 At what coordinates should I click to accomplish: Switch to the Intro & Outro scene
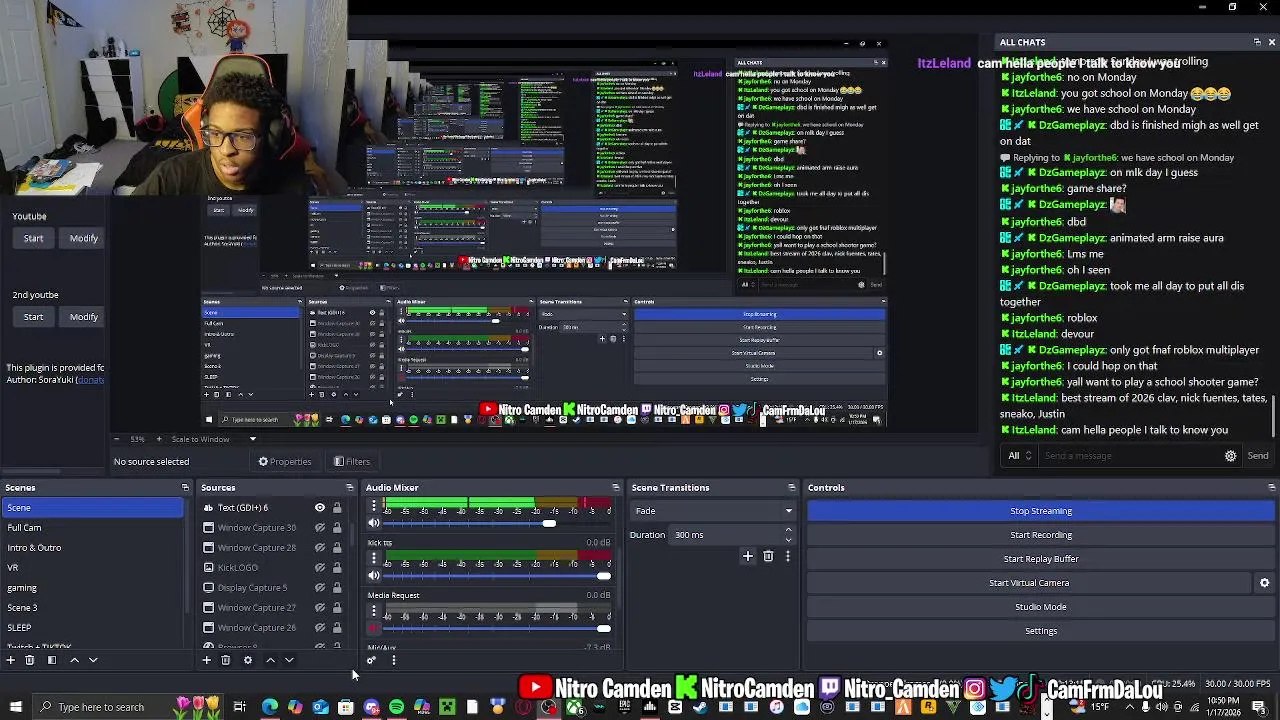(92, 548)
